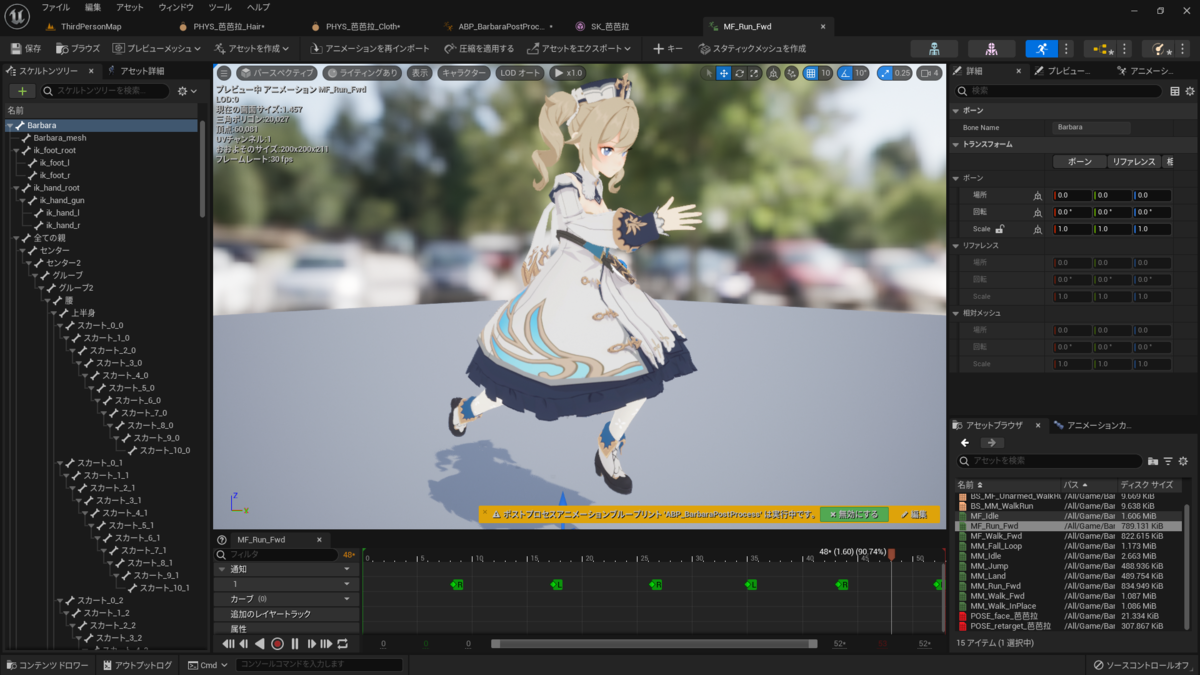
Task: Open the LOD オート dropdown
Action: pyautogui.click(x=520, y=73)
